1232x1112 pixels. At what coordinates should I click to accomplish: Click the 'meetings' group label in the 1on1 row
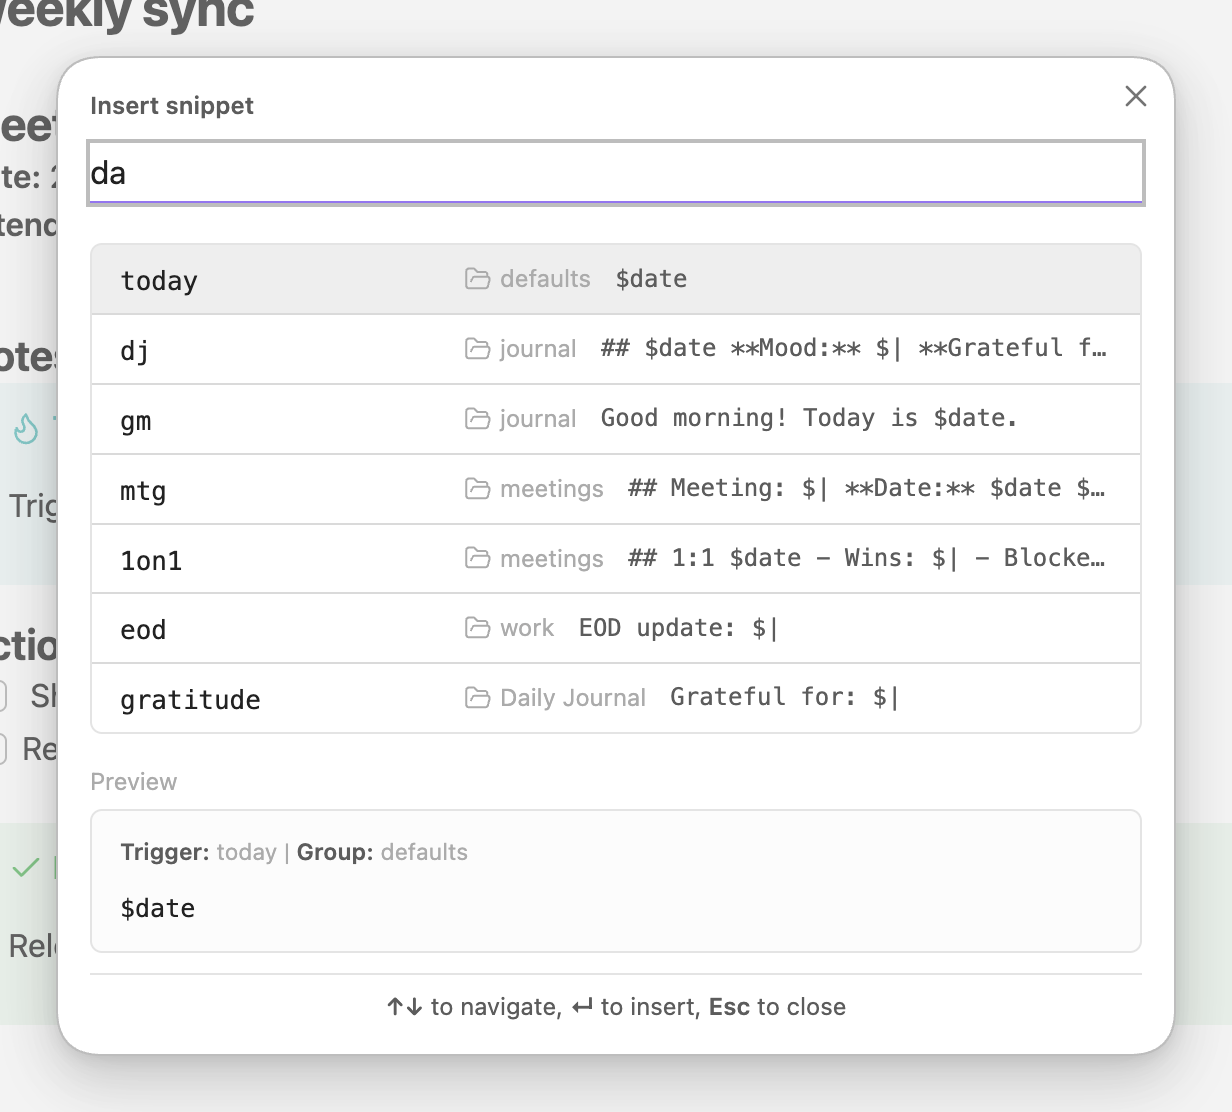point(552,559)
